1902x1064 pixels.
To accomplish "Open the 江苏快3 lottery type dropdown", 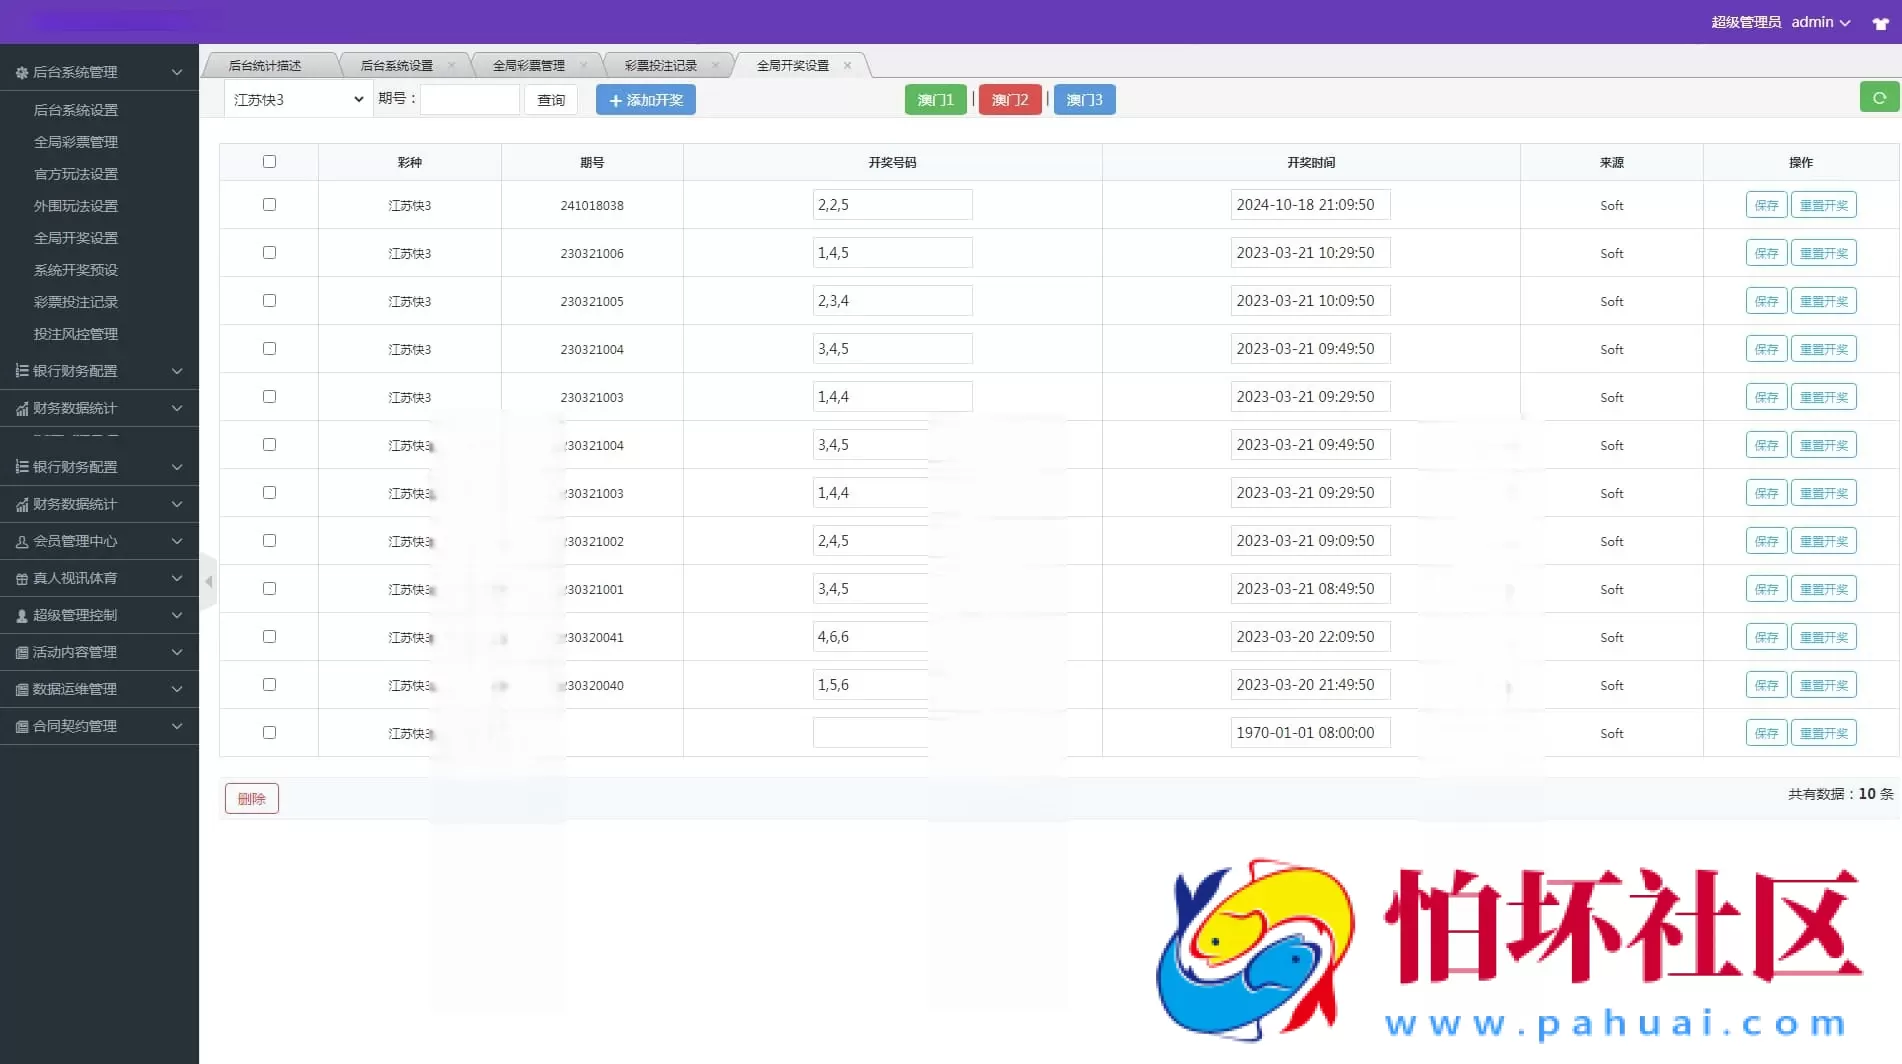I will pos(297,100).
